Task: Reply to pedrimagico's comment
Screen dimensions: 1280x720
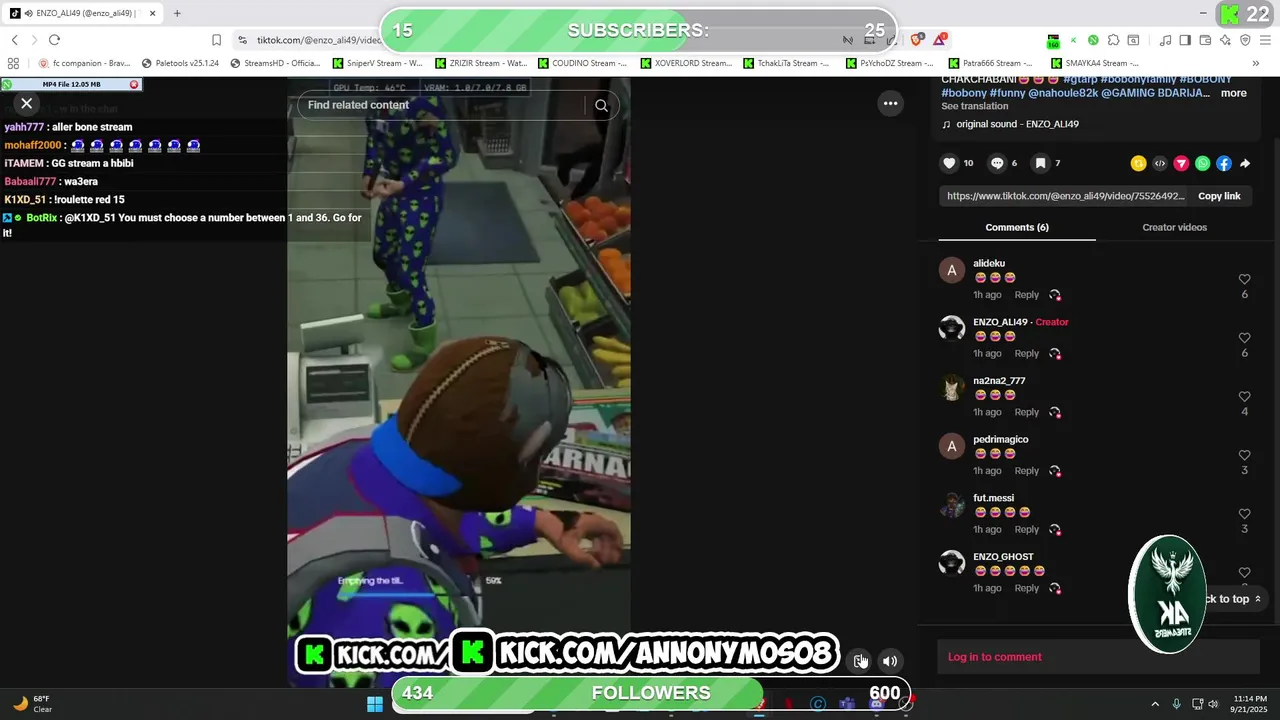Action: (1027, 471)
